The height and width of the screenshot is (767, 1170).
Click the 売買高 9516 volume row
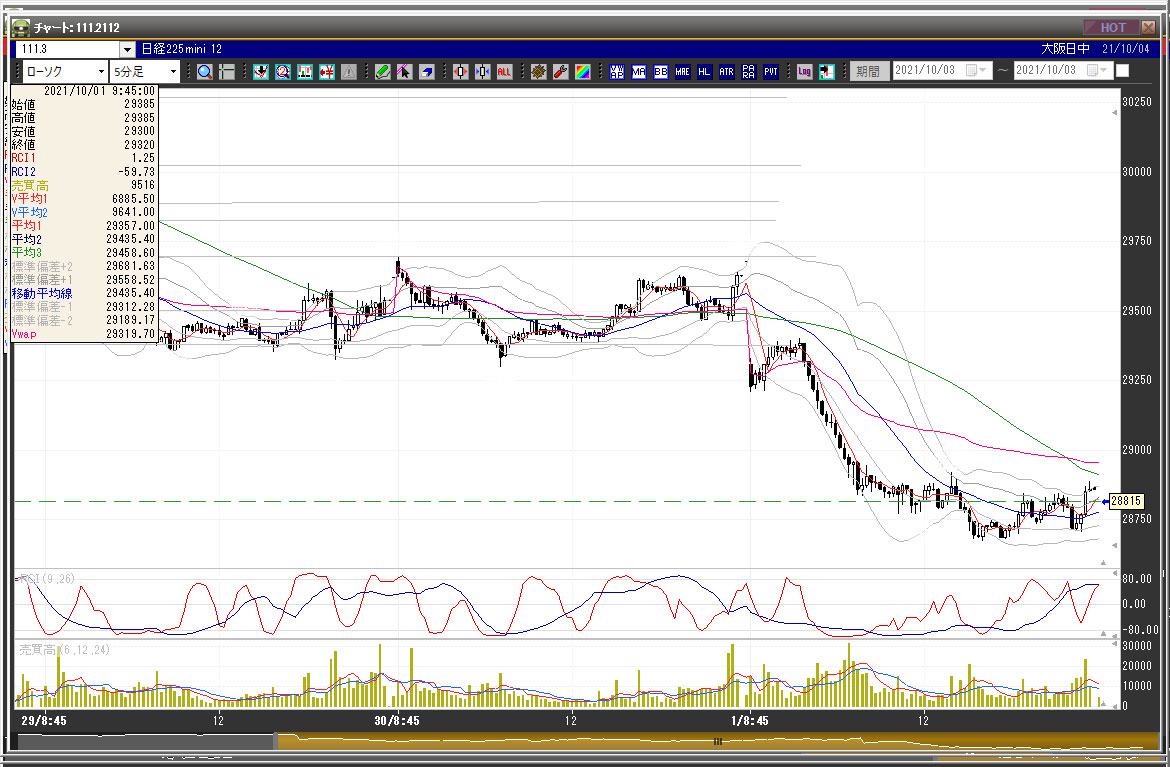(84, 185)
